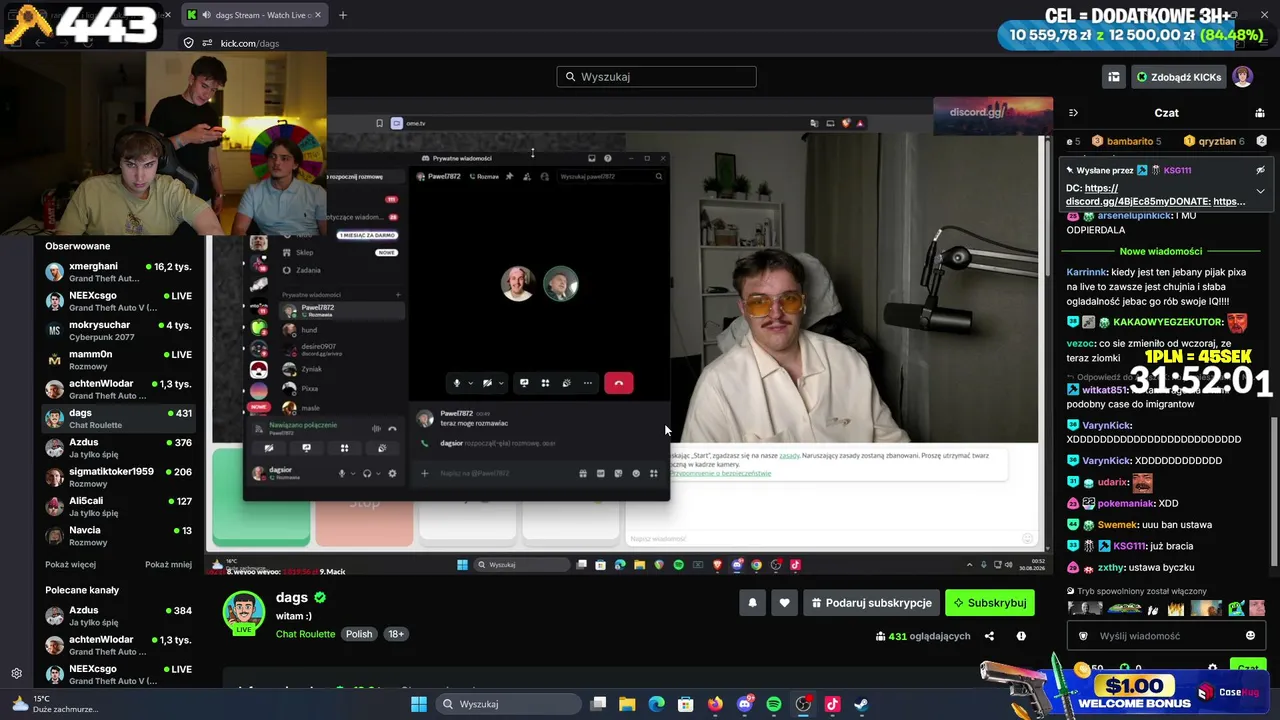Viewport: 1280px width, 720px height.
Task: Open the emoji picker in chat
Action: coord(1250,636)
